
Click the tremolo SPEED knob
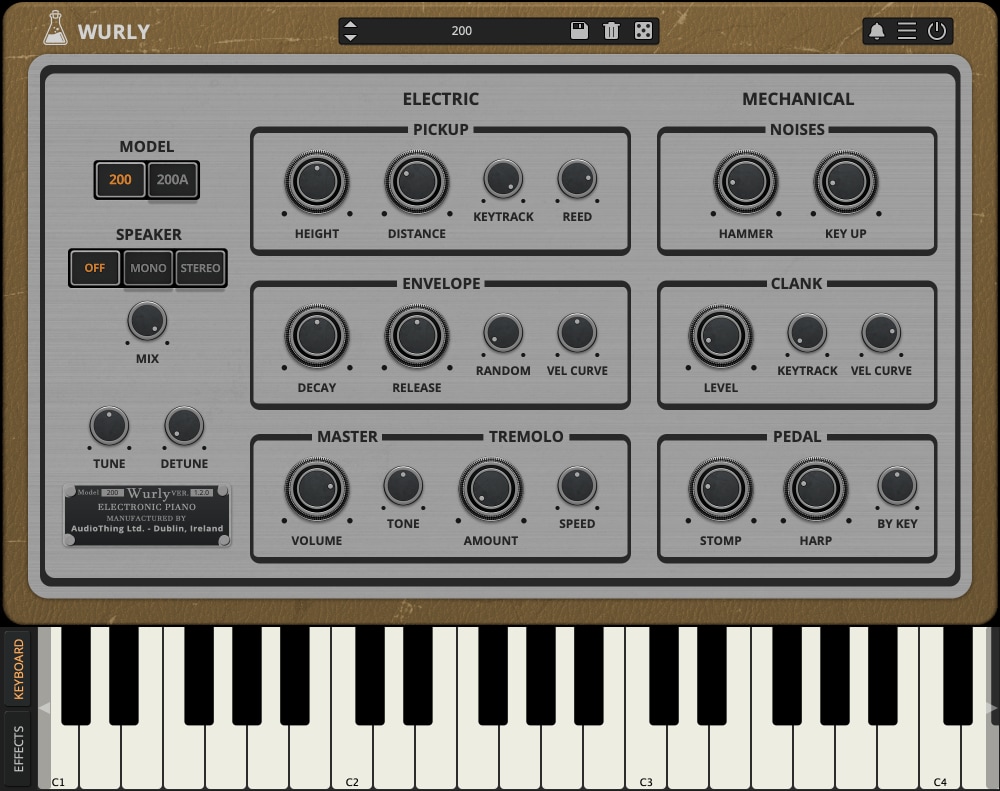point(577,485)
